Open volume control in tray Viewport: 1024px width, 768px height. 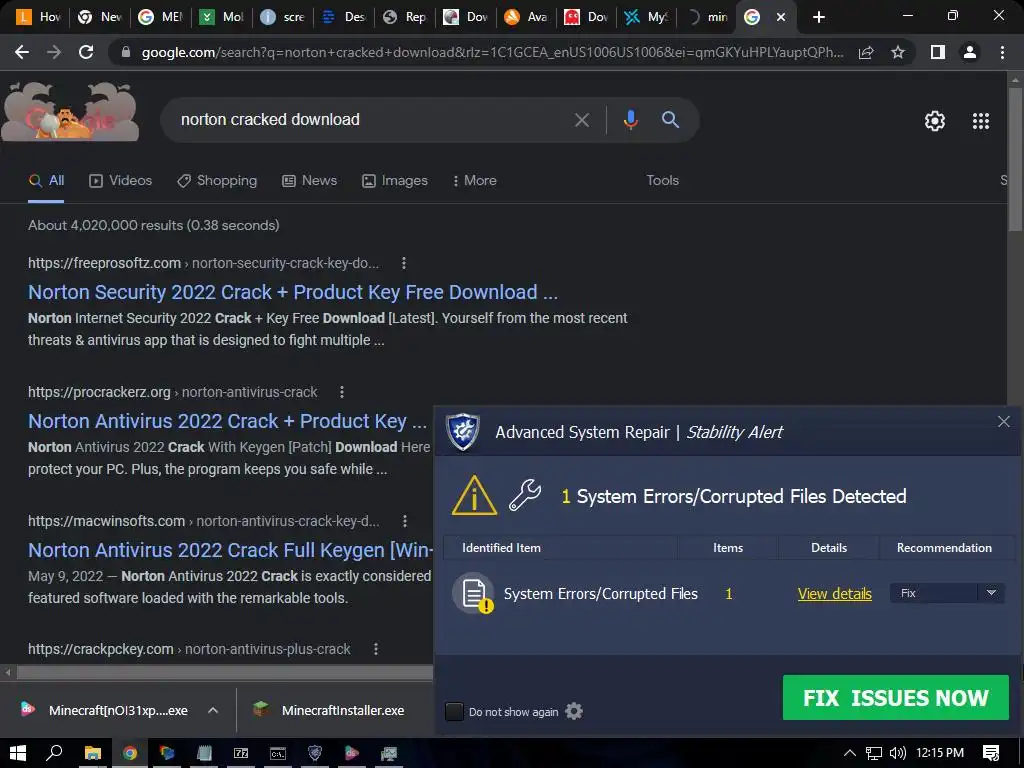click(x=897, y=753)
